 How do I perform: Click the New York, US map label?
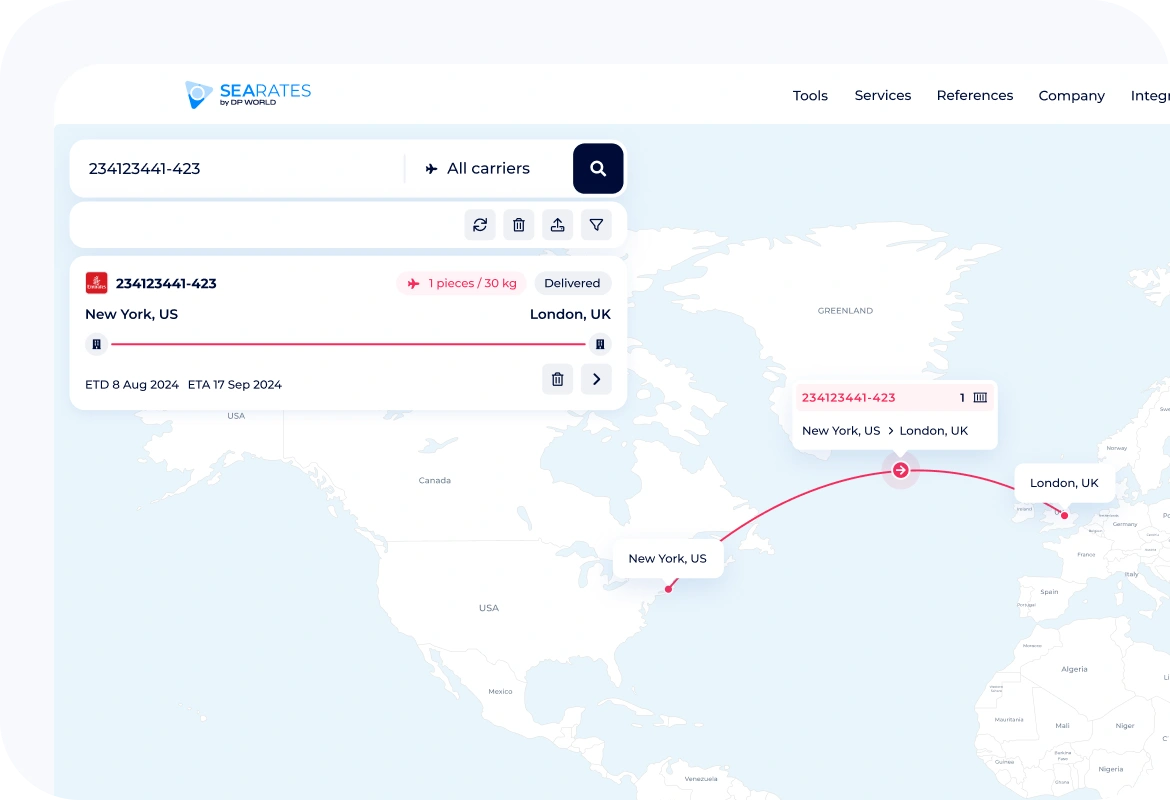668,559
